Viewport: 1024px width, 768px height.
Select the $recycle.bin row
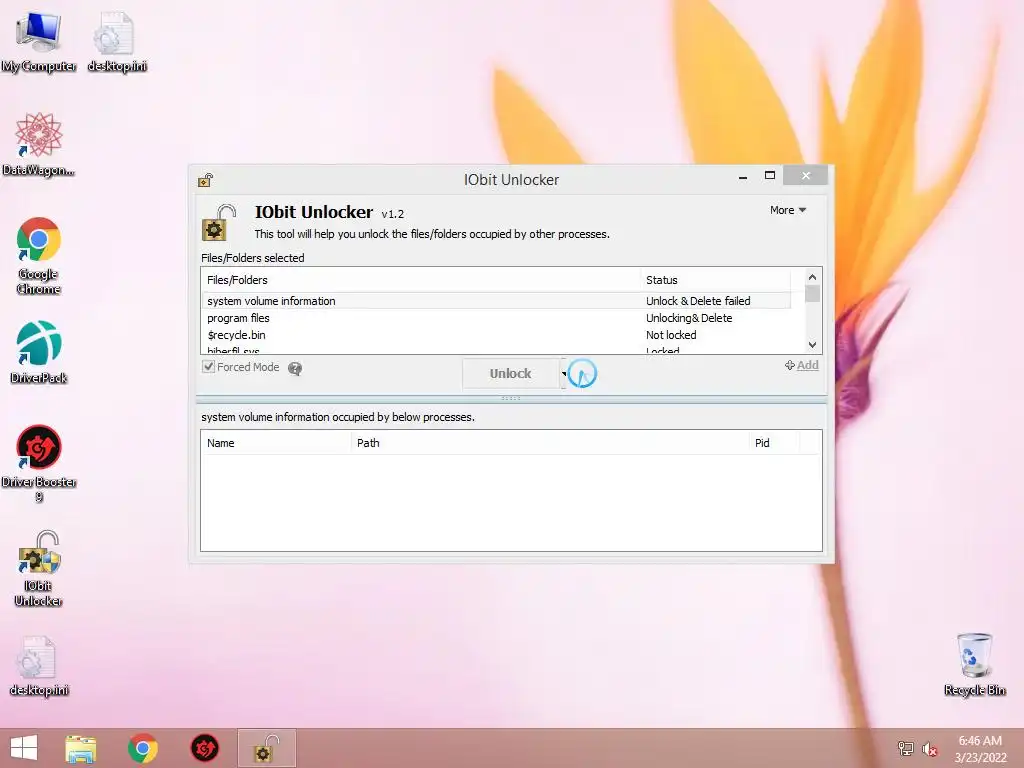[496, 335]
